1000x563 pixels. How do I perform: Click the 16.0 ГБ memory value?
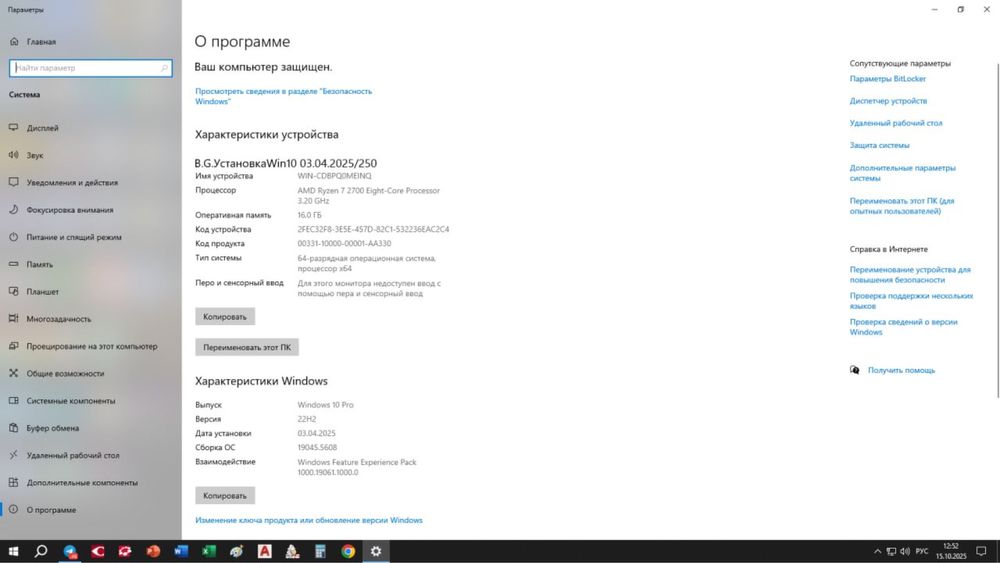(309, 216)
